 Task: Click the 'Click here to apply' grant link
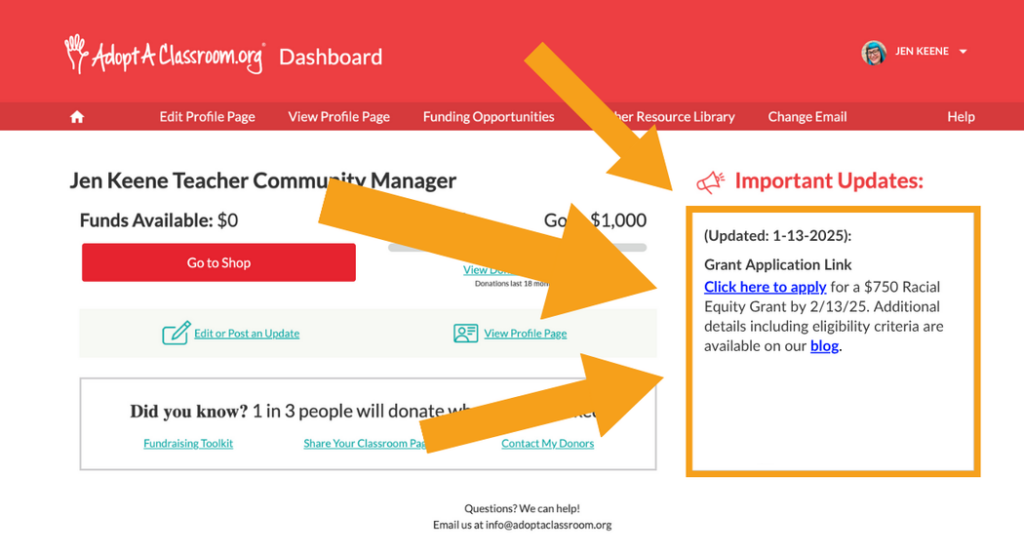[x=765, y=287]
